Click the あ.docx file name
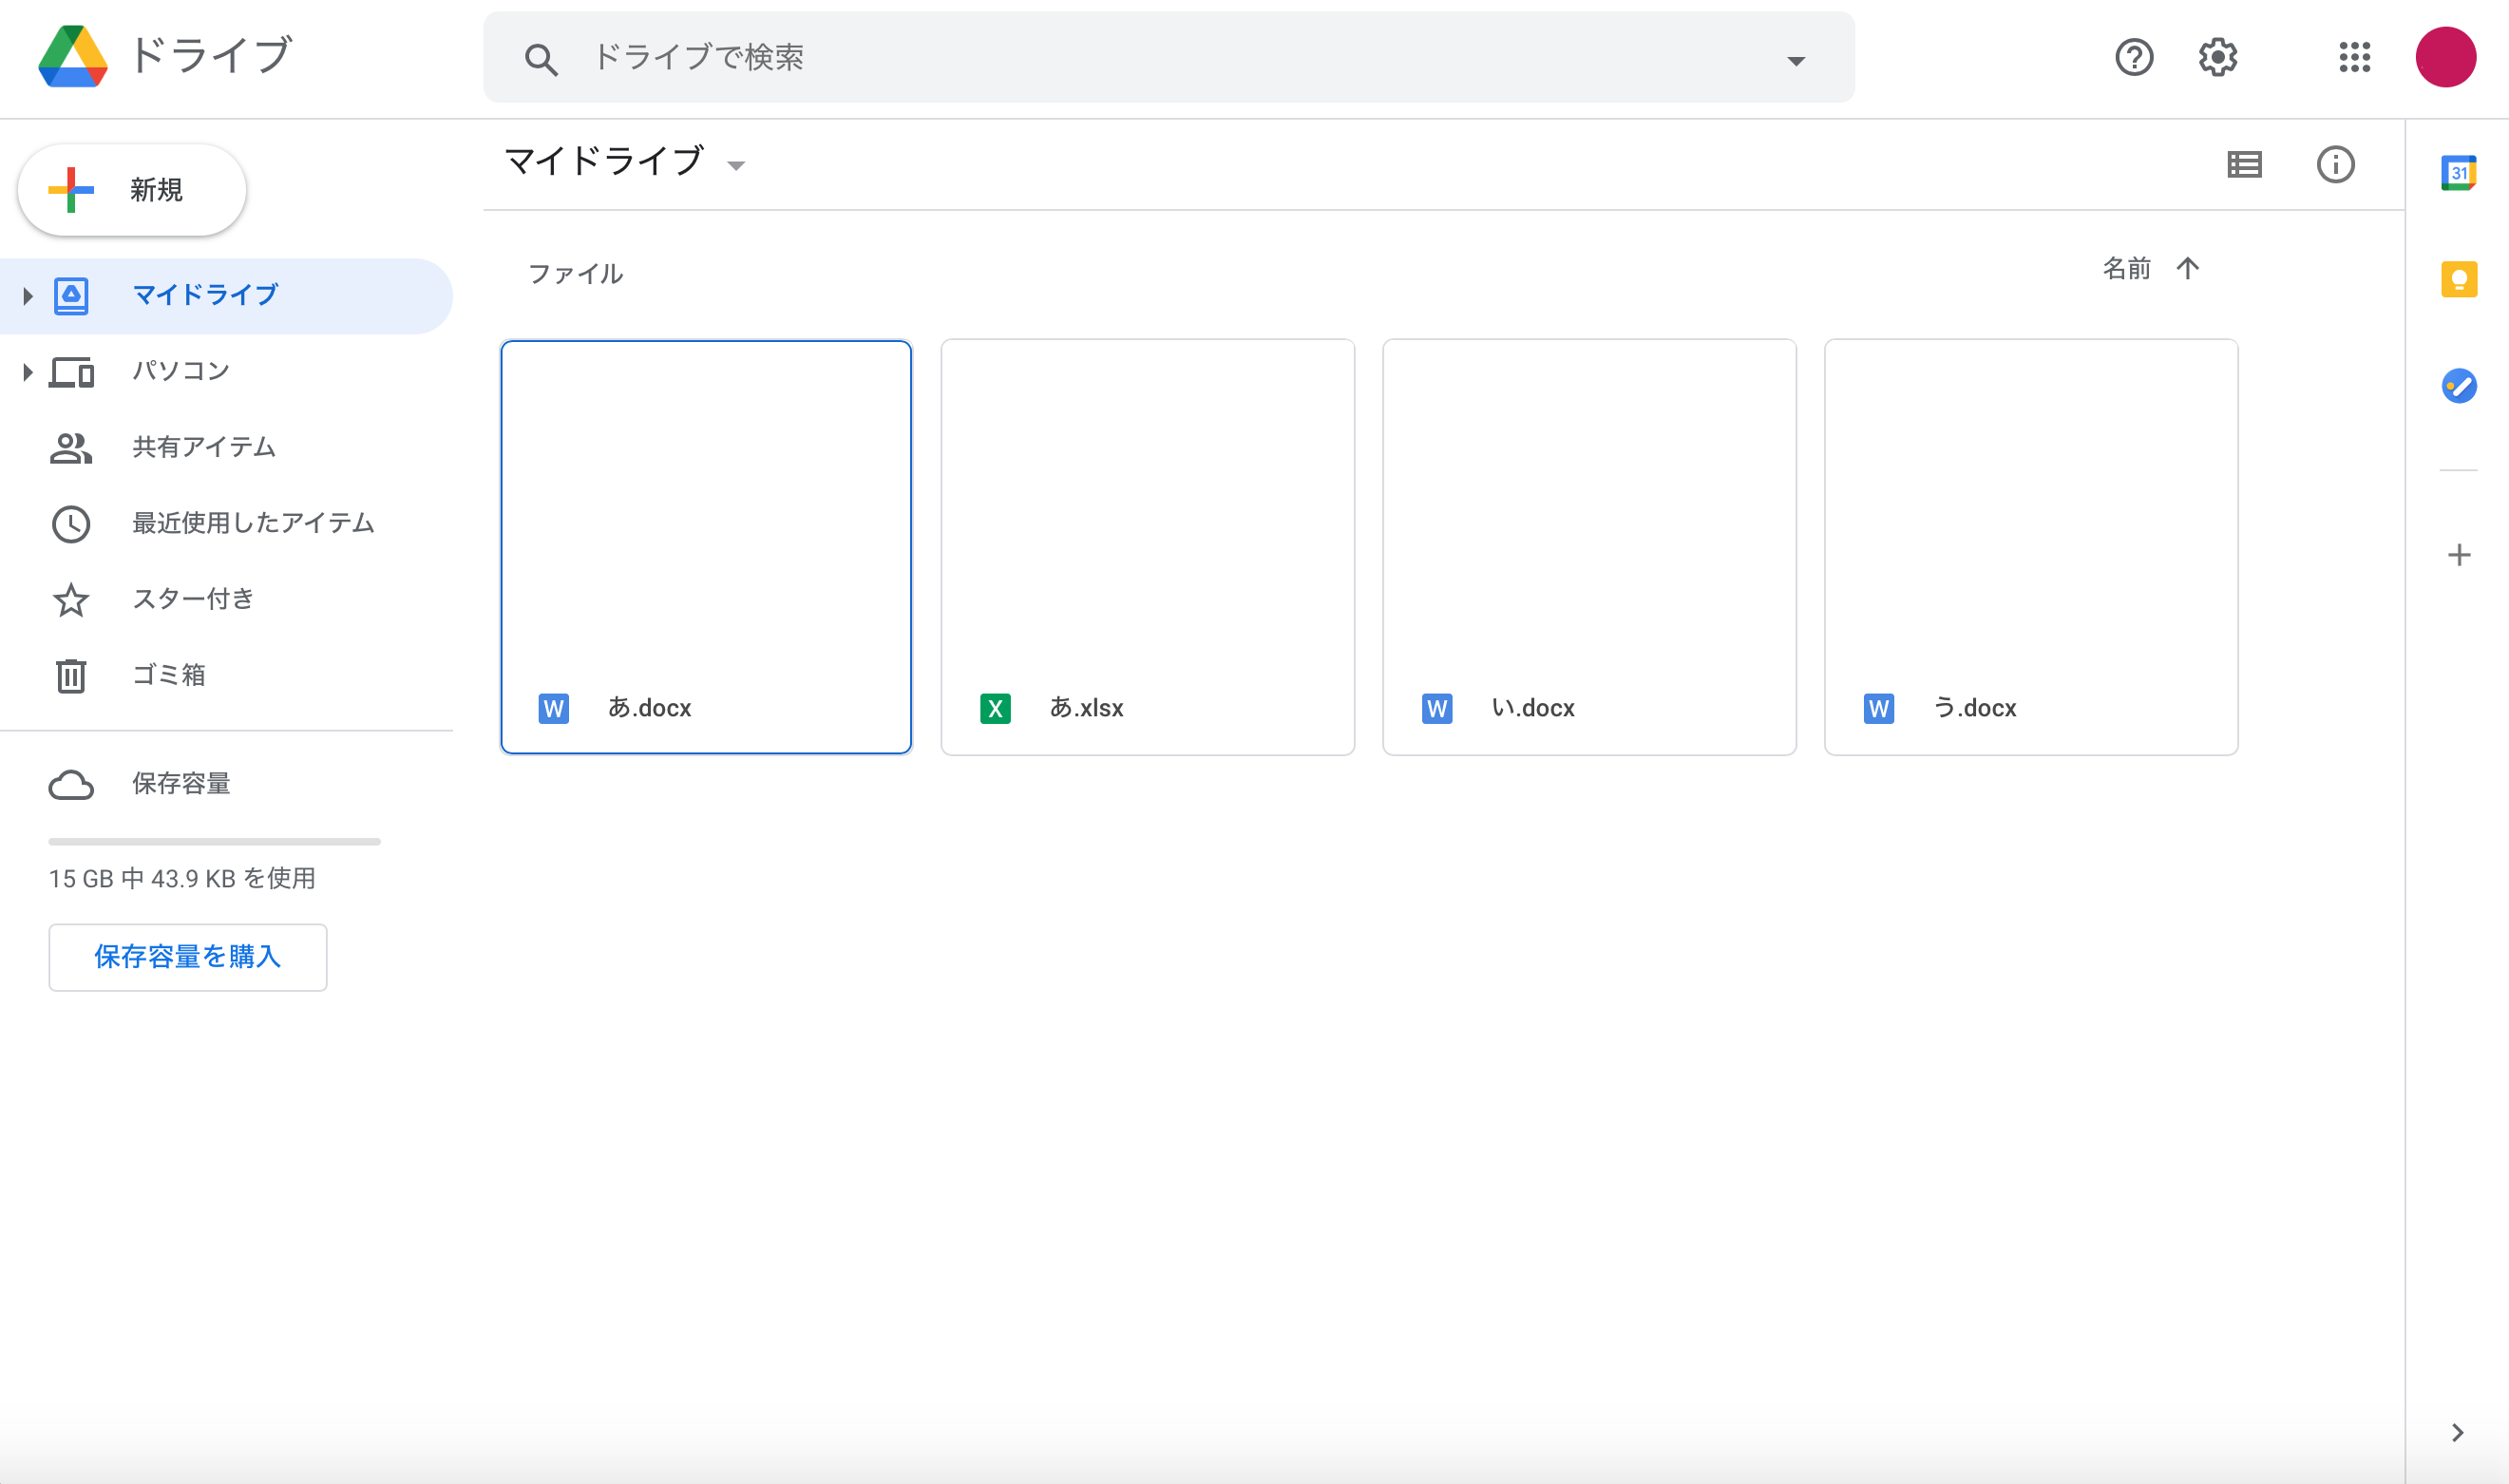Screen dimensions: 2509x1484 click(650, 708)
